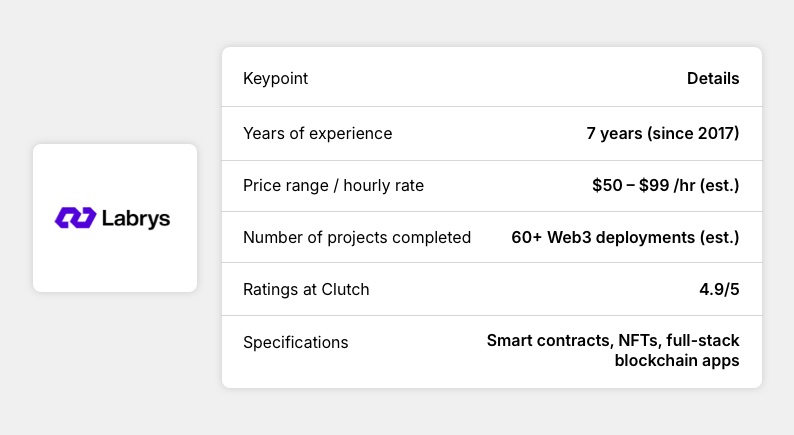Click the Labrys wordmark text

(x=136, y=218)
